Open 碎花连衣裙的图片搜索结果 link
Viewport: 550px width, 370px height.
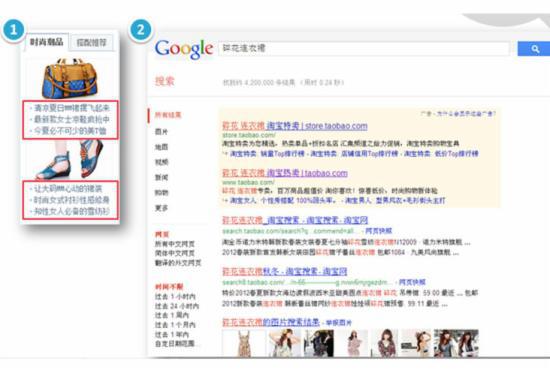[x=271, y=322]
